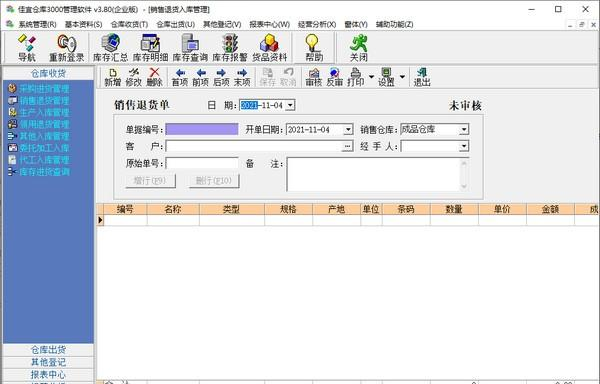Viewport: 600px width, 384px height.
Task: Open the 窗体(Y) menu
Action: point(356,24)
